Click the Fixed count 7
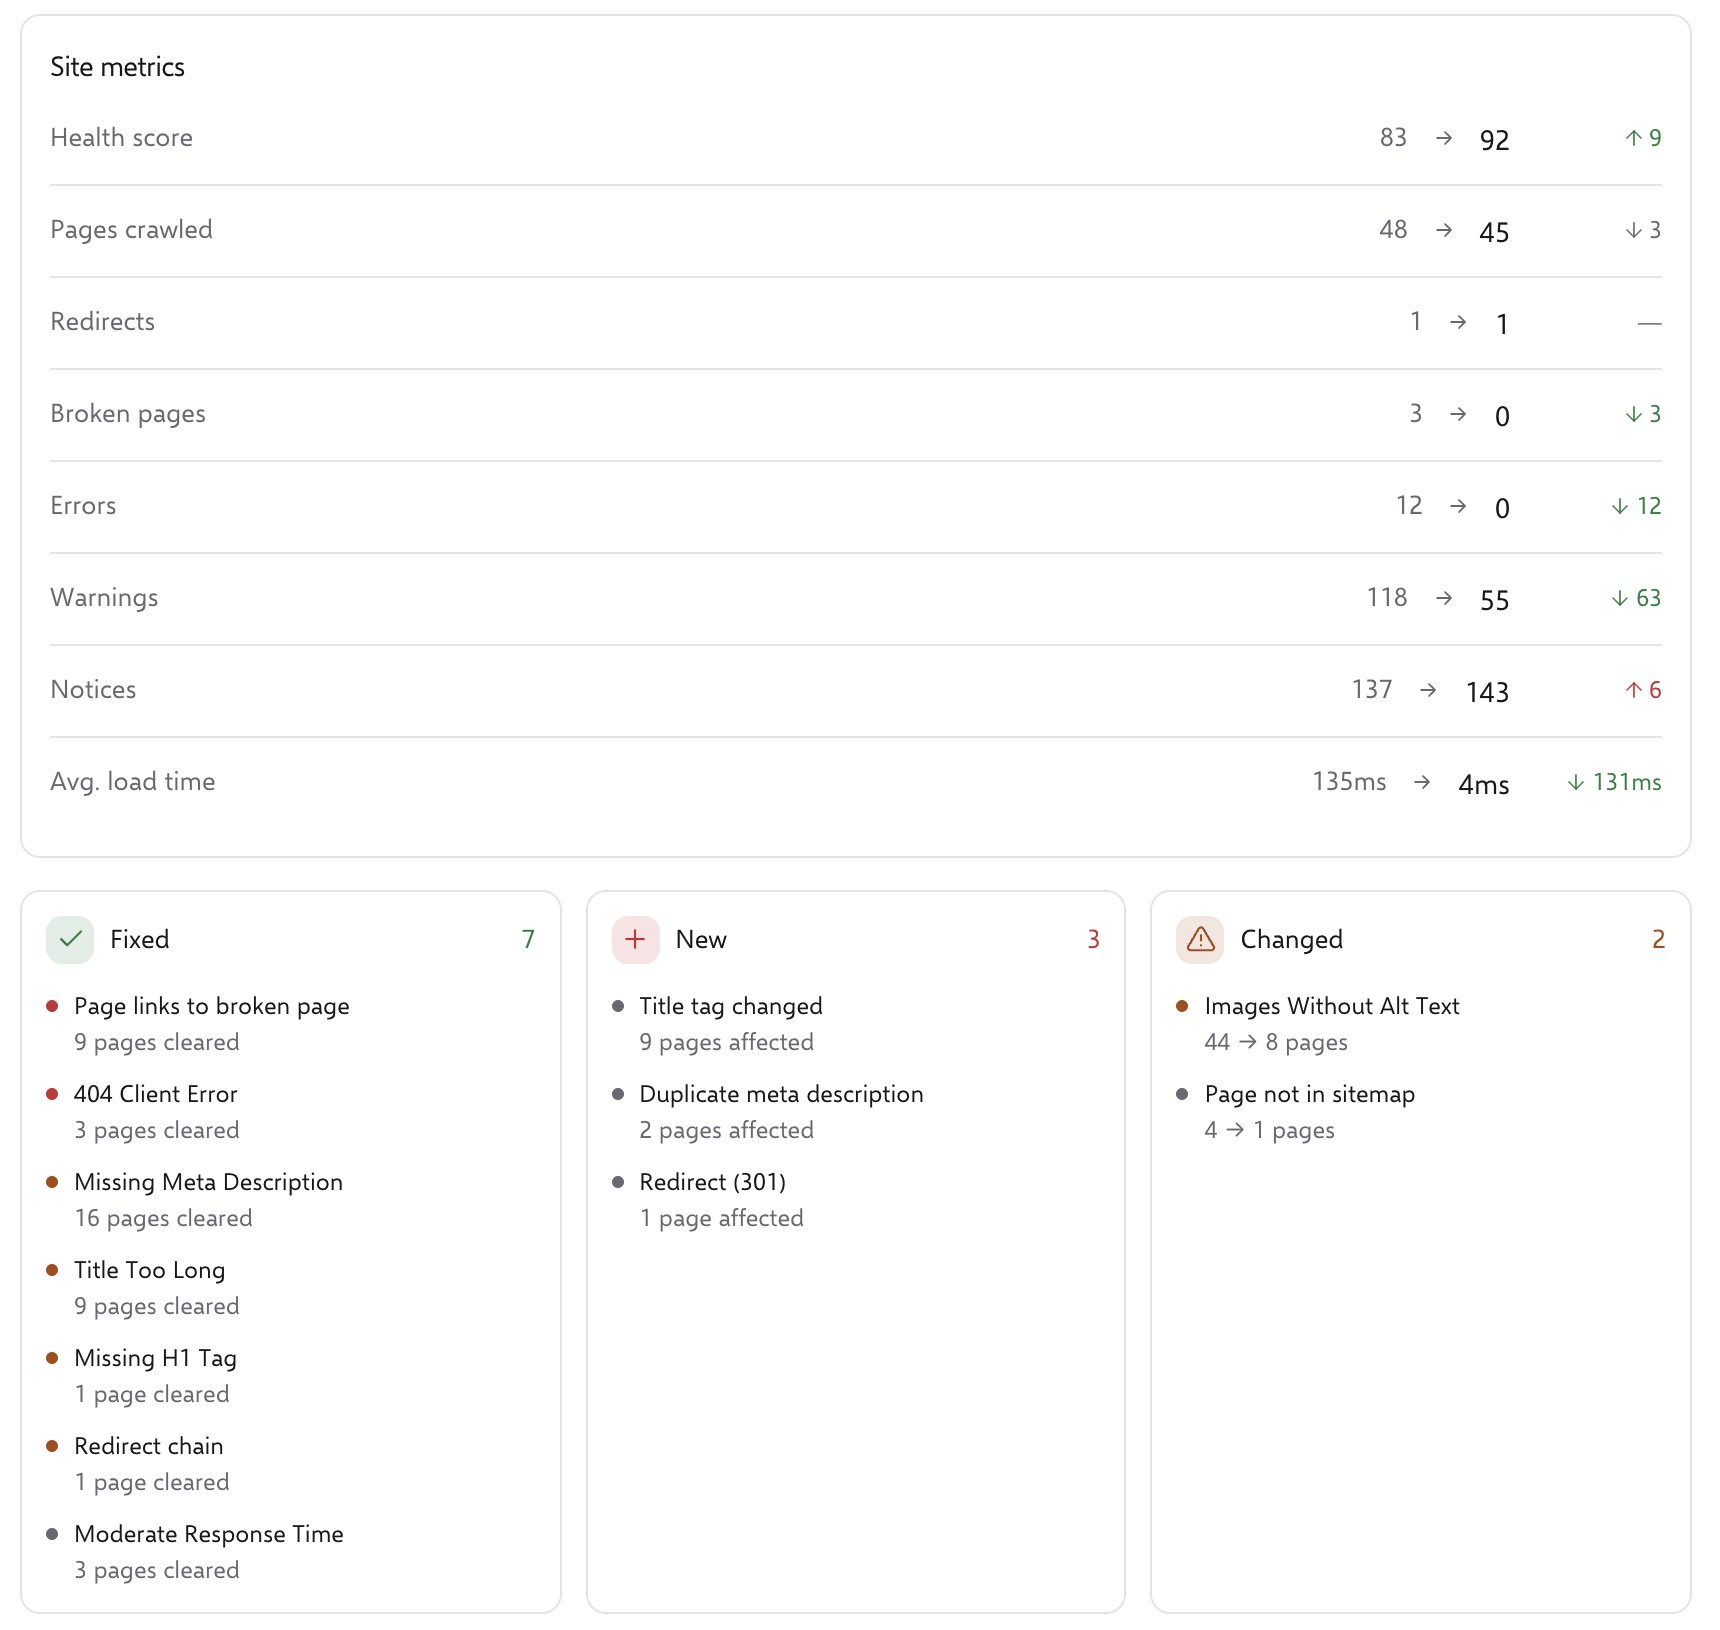The height and width of the screenshot is (1630, 1720). 528,939
